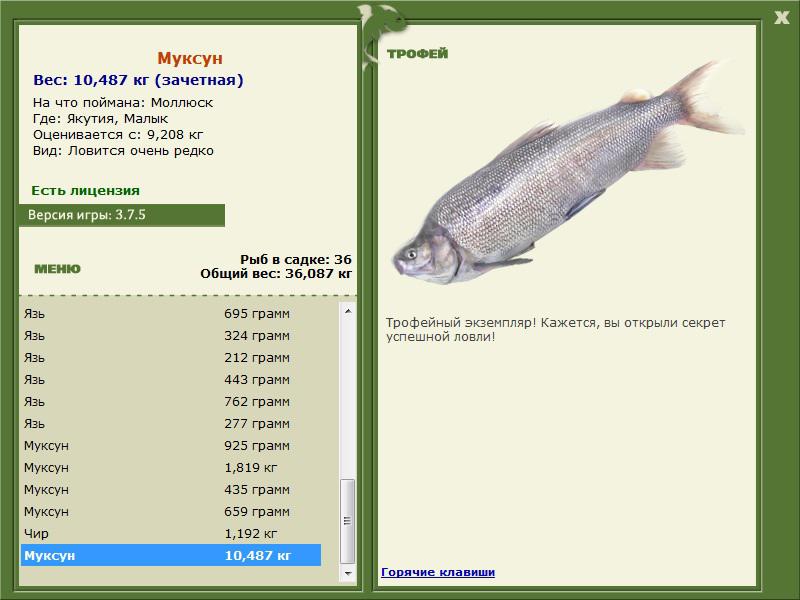Viewport: 800px width, 600px height.
Task: Click the На что поймана: Моллюск line
Action: pyautogui.click(x=123, y=103)
